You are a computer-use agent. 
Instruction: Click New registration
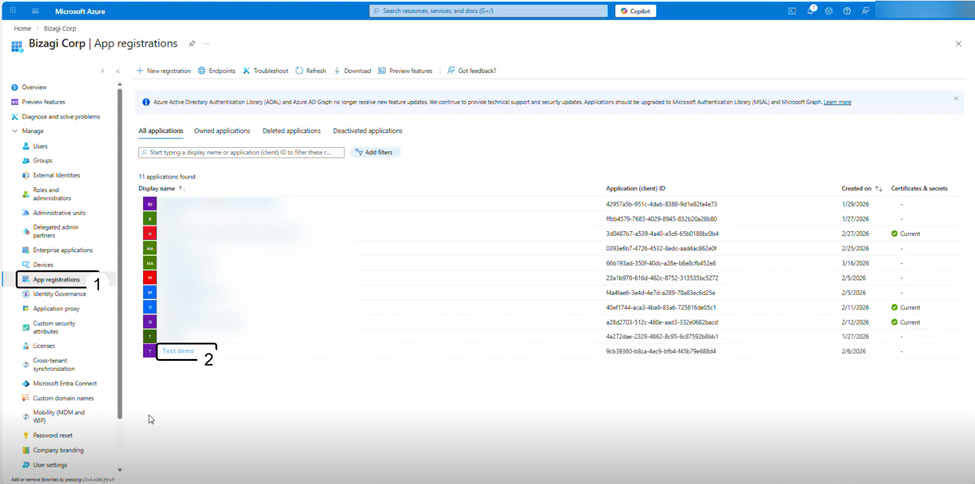[x=164, y=71]
